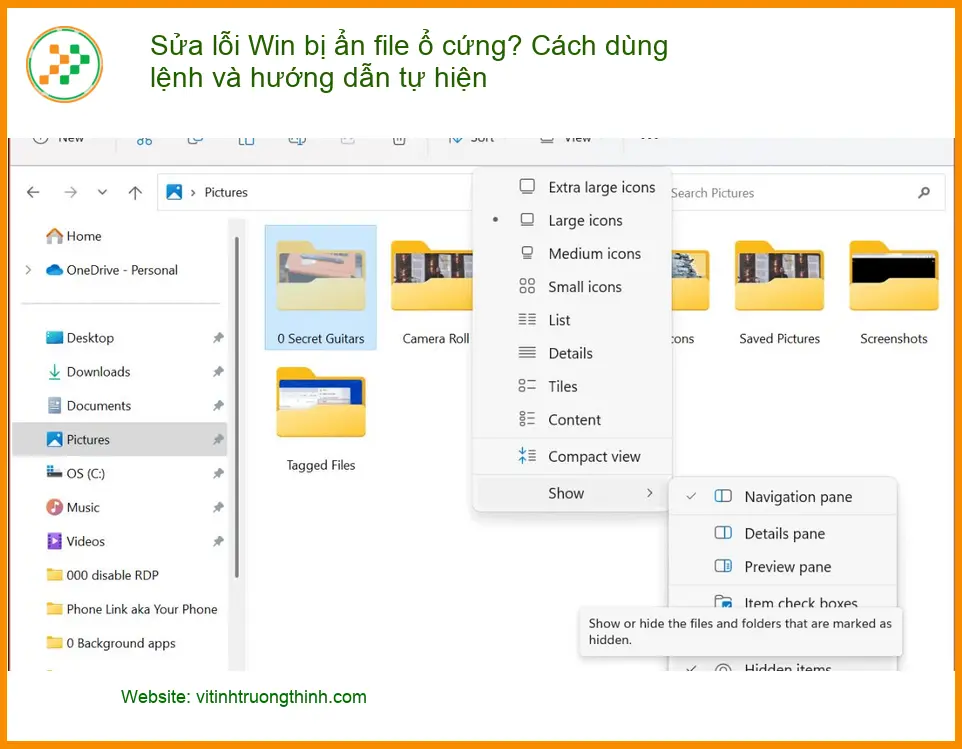
Task: Open OS (C:) drive in sidebar
Action: pos(75,474)
